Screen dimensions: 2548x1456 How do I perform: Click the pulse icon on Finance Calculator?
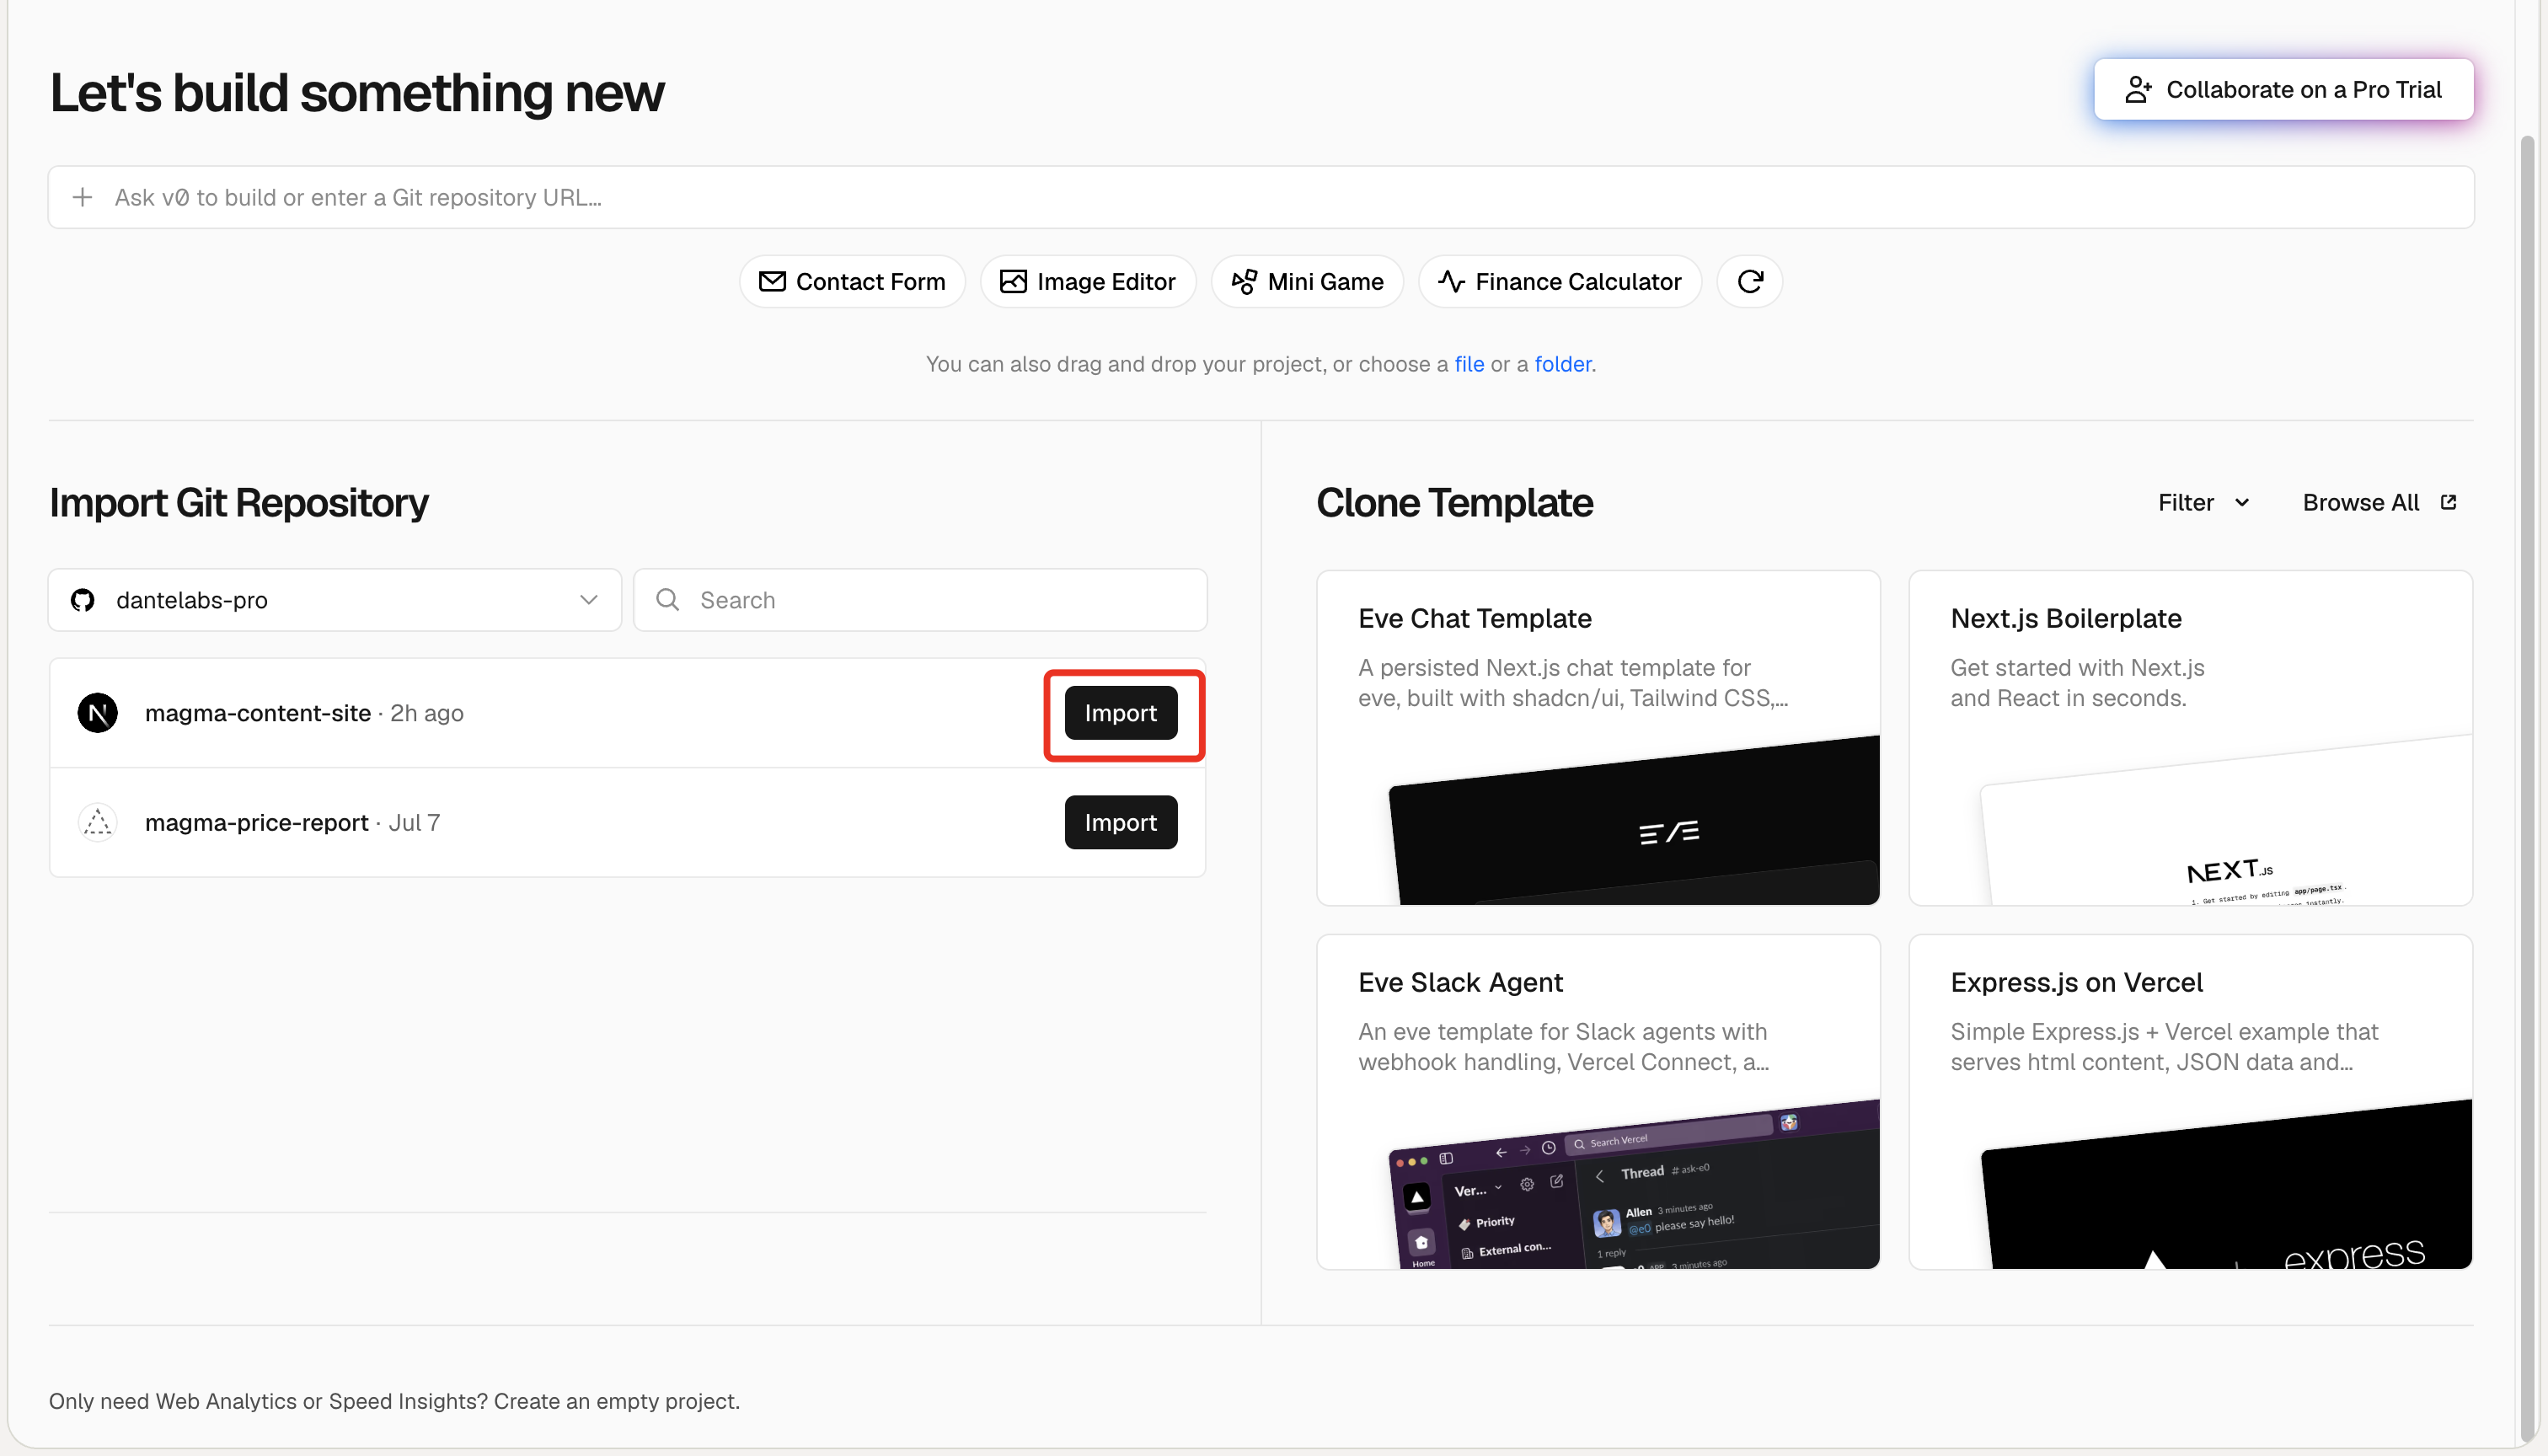[1451, 282]
